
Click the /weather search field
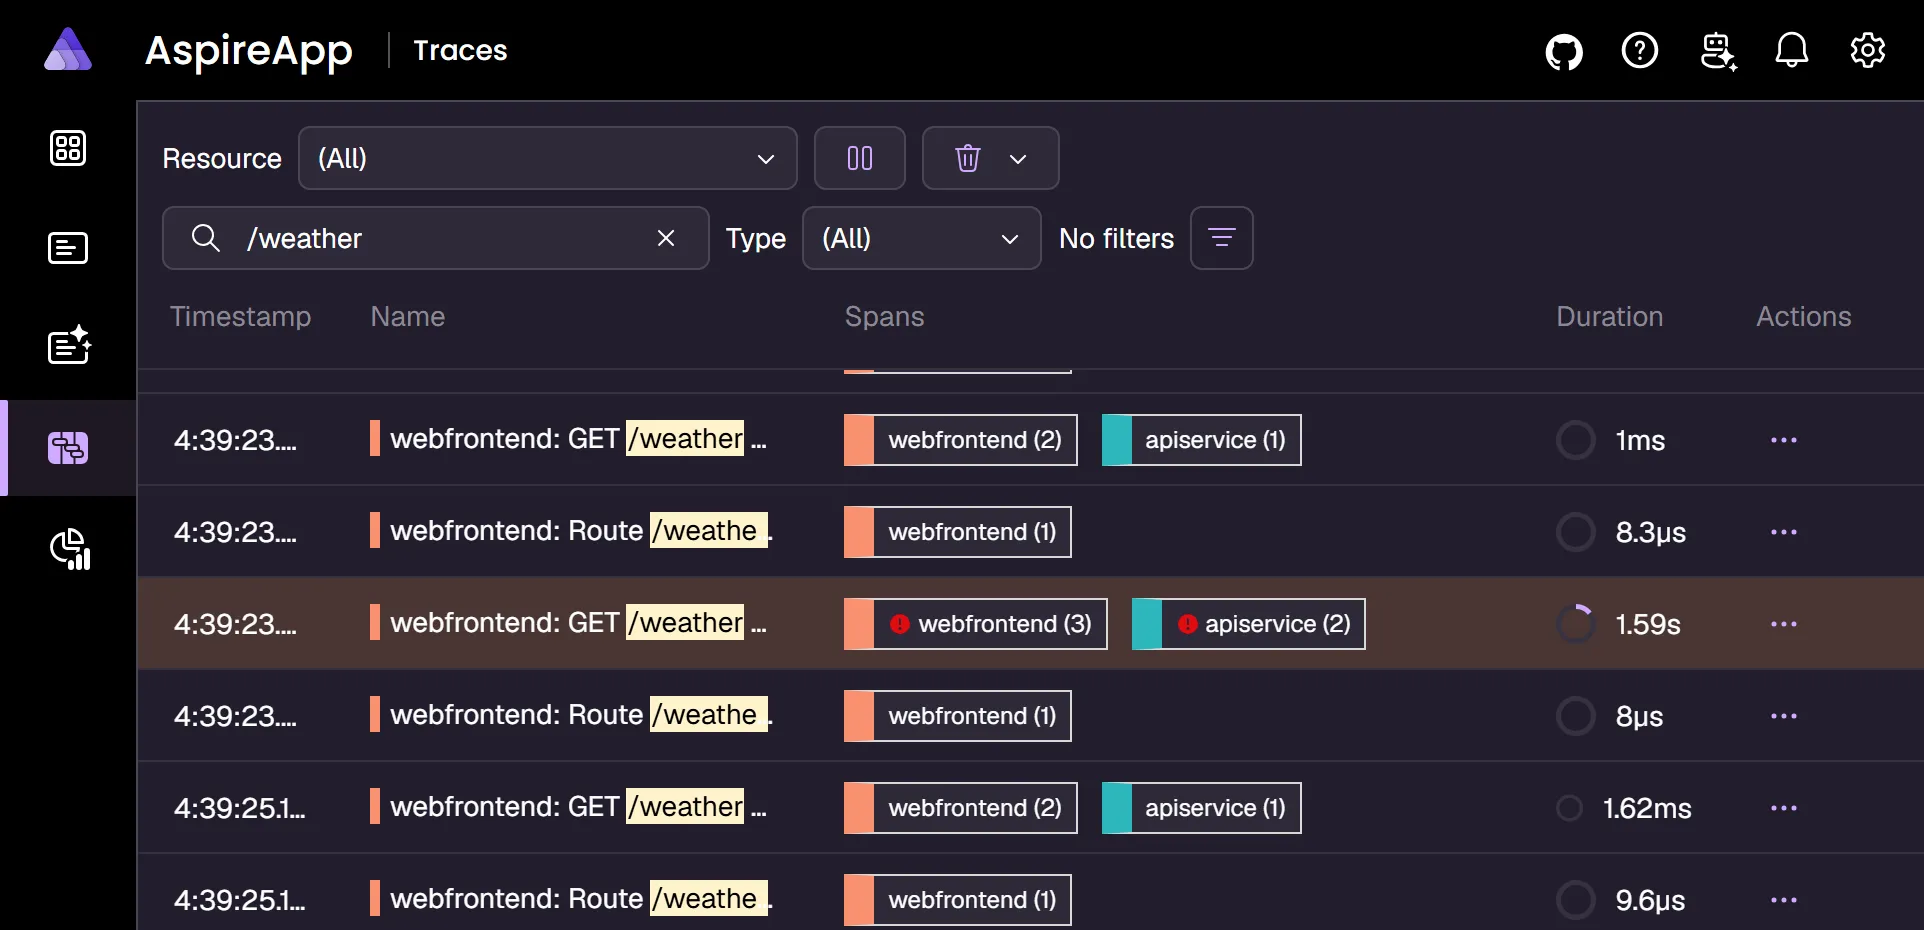tap(436, 238)
